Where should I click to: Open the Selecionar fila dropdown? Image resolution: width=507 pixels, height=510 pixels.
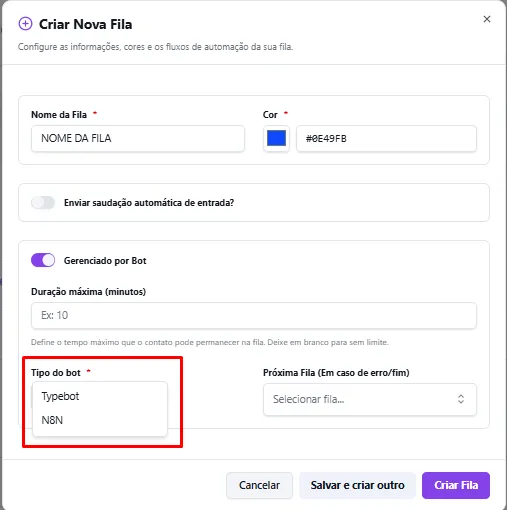tap(370, 399)
